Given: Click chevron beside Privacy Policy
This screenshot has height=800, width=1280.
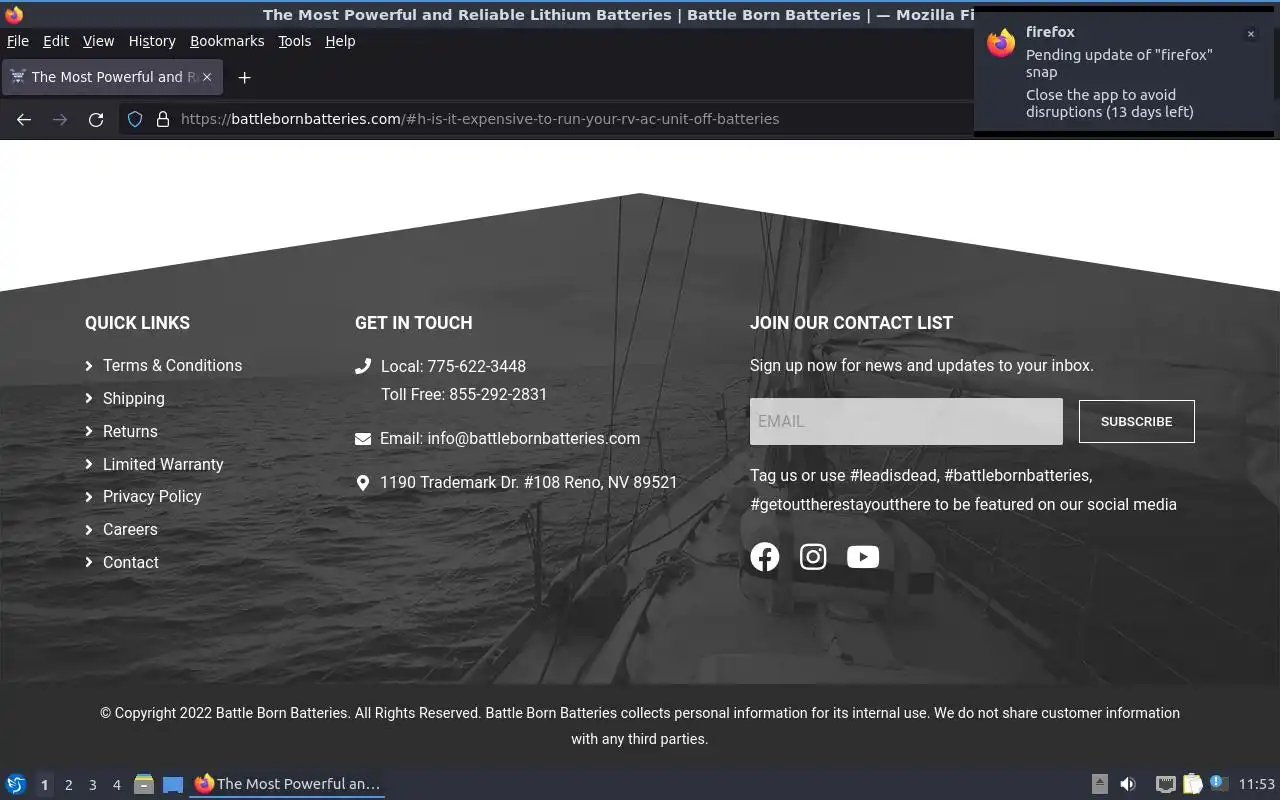Looking at the screenshot, I should (x=89, y=497).
